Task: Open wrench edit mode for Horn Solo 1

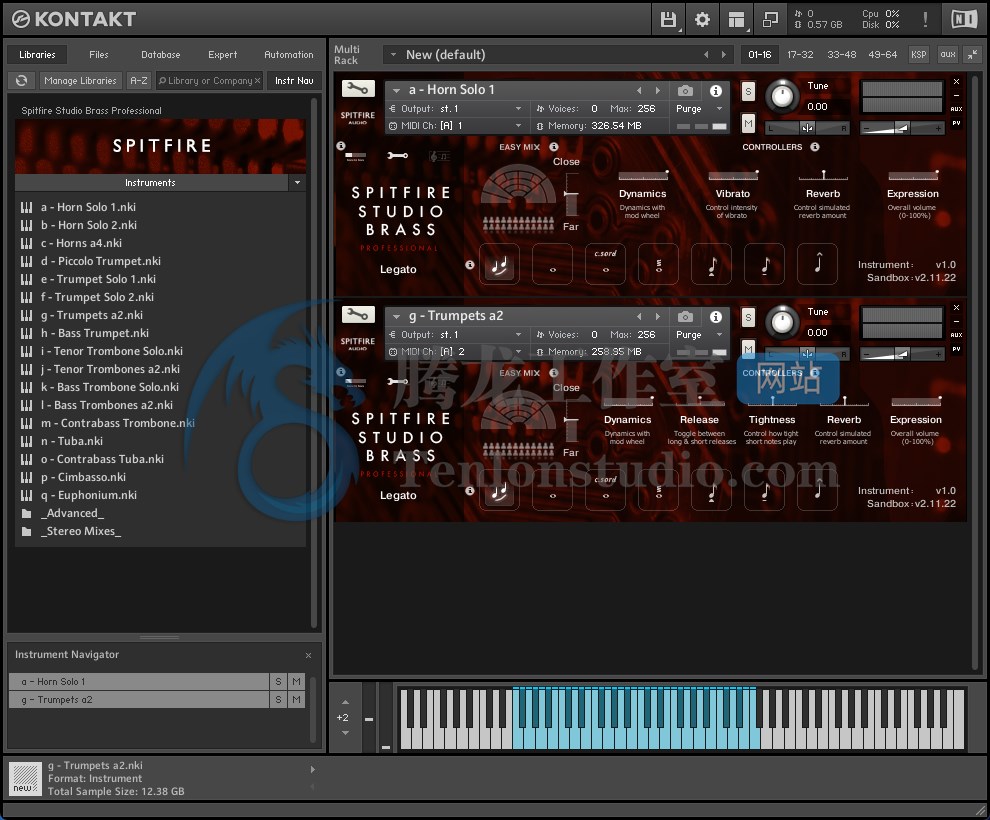Action: point(358,89)
